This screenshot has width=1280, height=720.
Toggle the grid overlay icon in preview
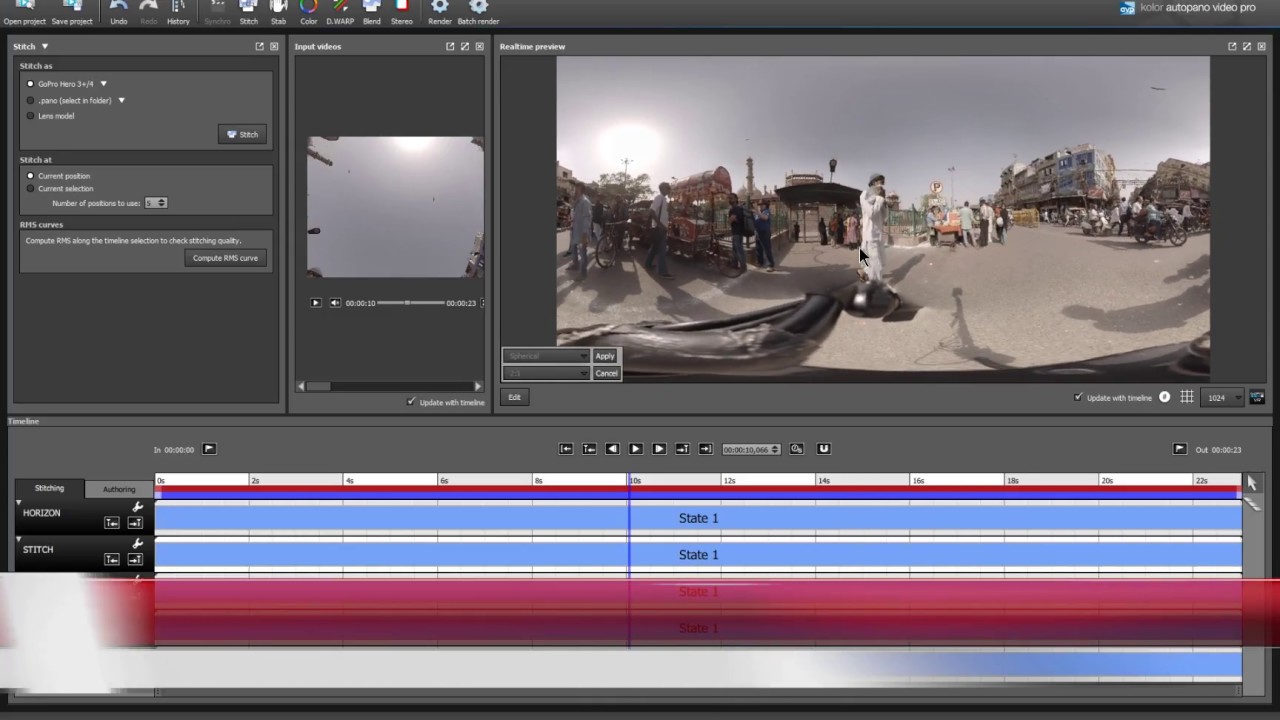1187,397
